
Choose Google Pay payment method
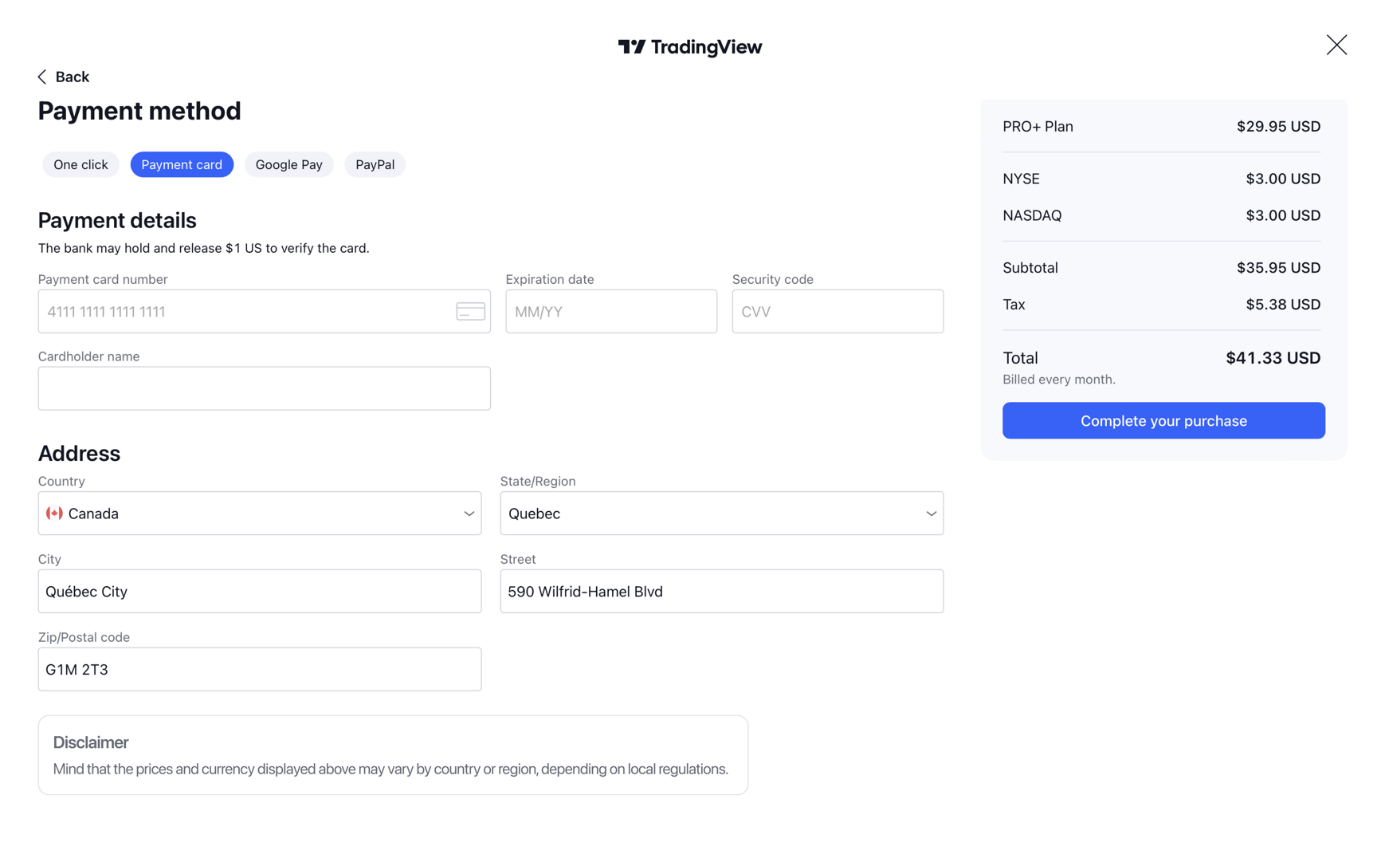[289, 165]
